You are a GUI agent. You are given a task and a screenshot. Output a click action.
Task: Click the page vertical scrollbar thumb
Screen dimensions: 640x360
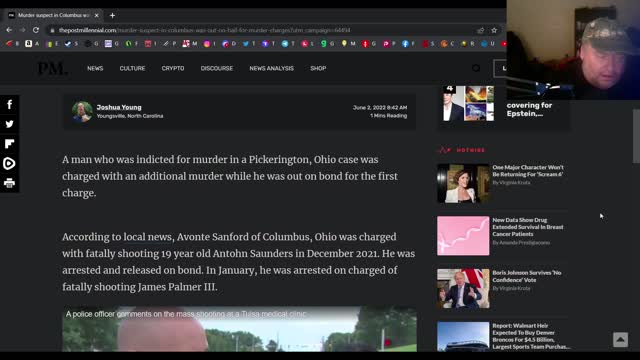(x=636, y=136)
